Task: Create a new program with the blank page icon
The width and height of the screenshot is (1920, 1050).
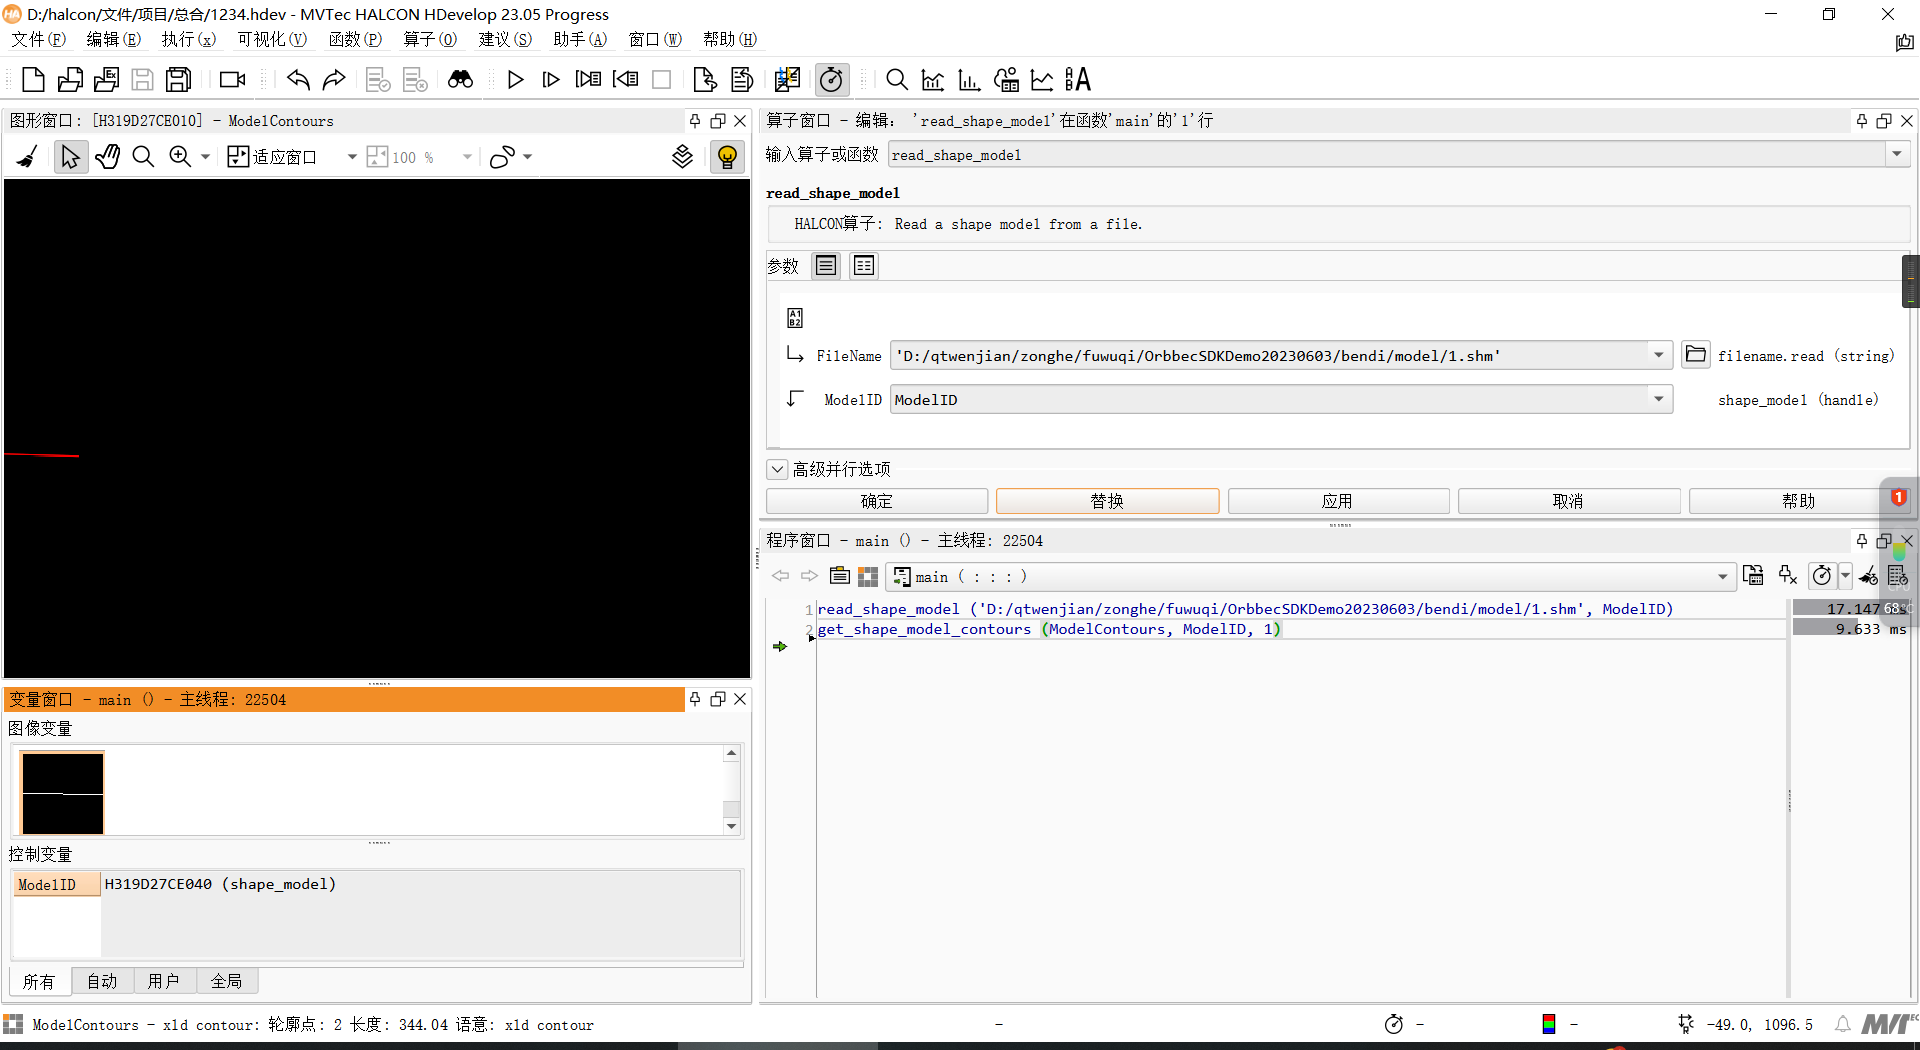Action: point(33,80)
